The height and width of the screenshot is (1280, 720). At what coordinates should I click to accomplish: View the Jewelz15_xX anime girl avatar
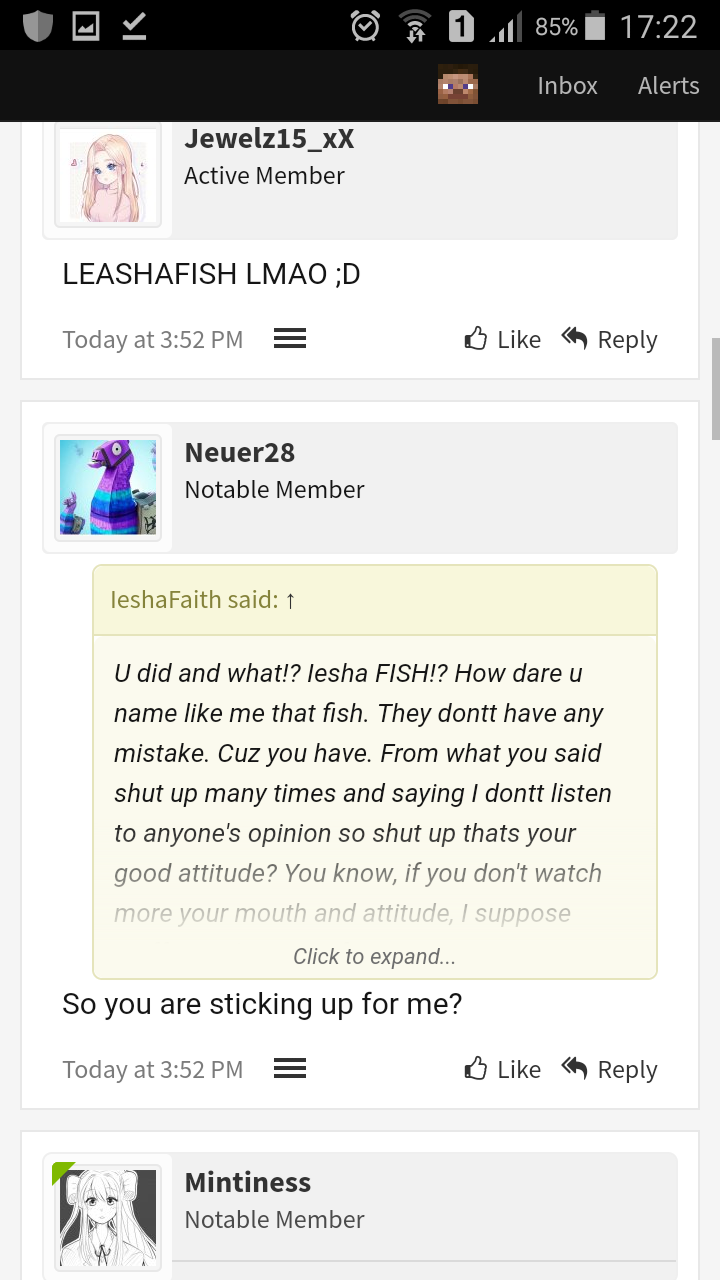point(108,176)
